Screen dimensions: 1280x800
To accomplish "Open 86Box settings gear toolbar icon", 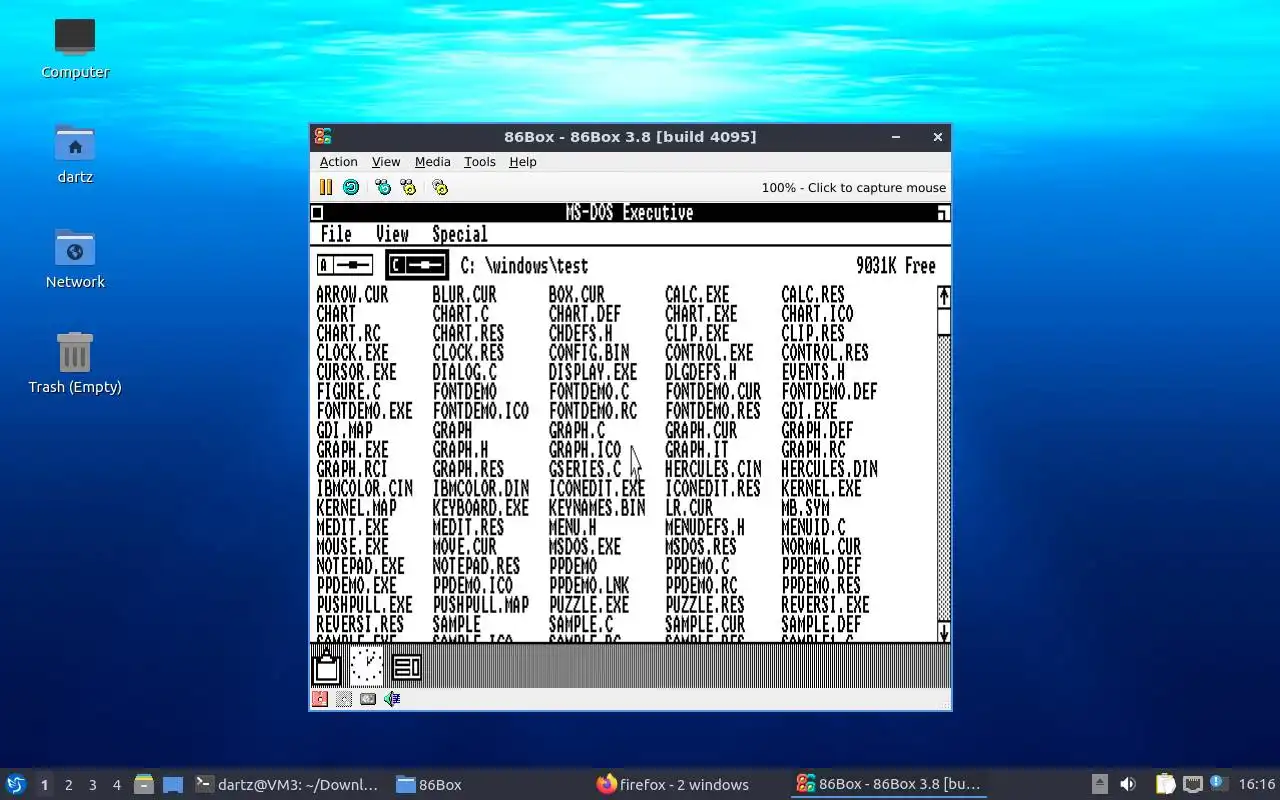I will pos(440,187).
